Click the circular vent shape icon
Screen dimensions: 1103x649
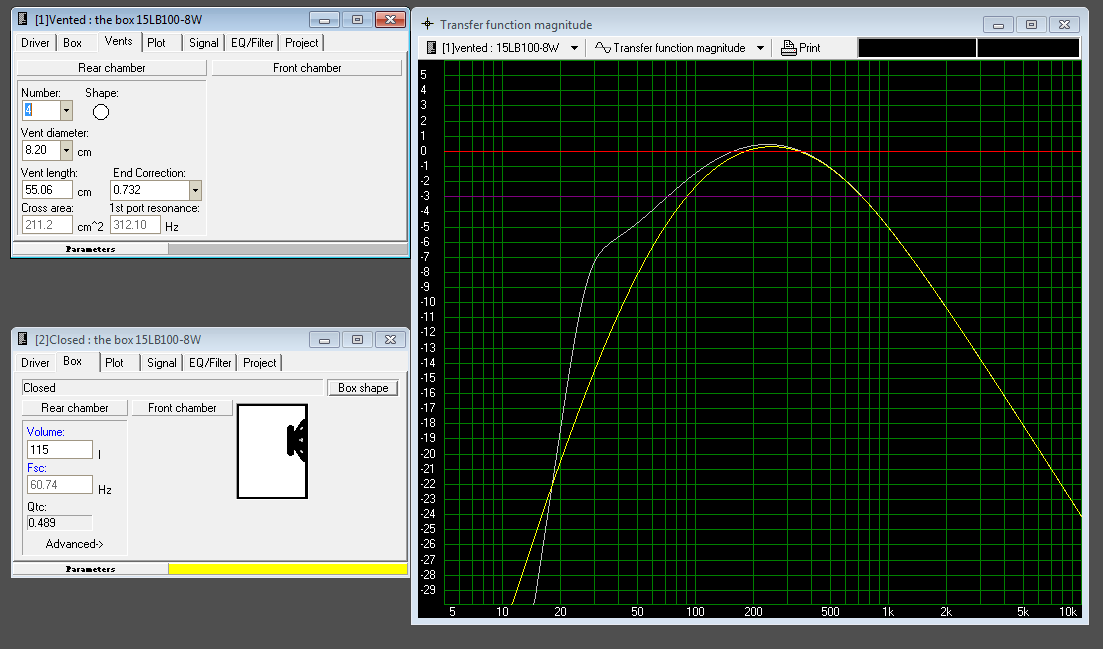point(101,112)
